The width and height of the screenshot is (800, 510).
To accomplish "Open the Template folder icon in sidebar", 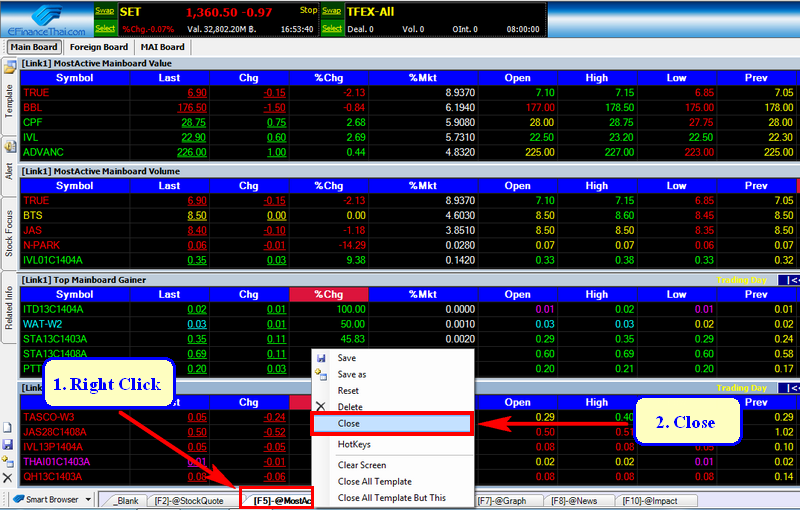I will point(10,67).
